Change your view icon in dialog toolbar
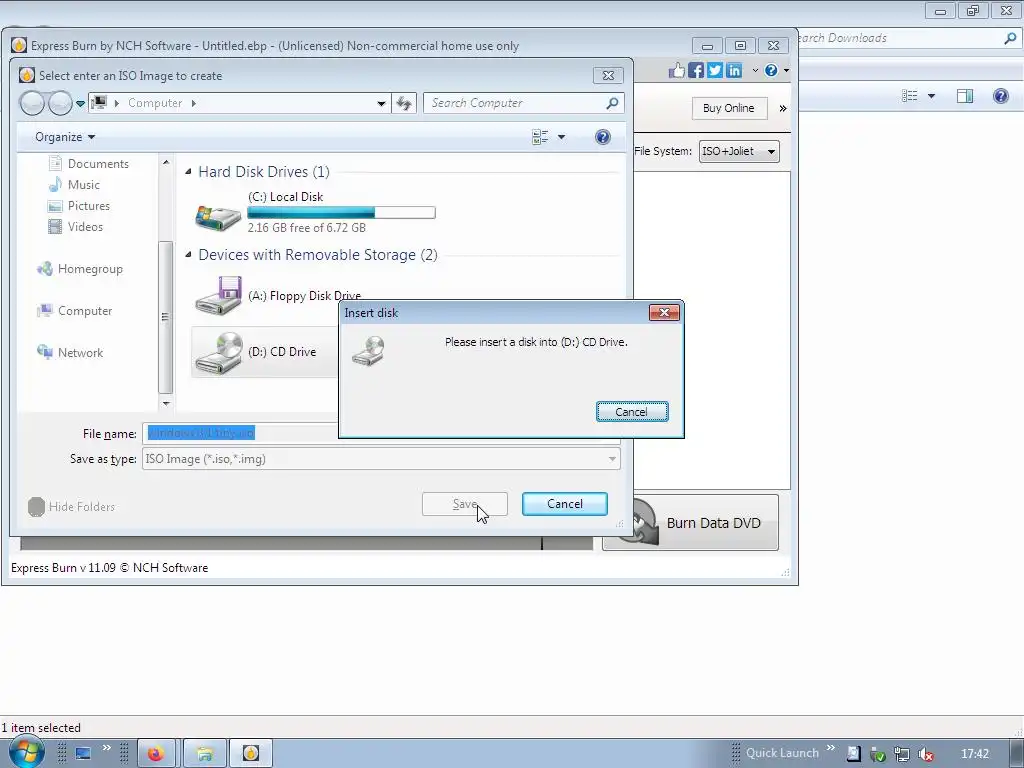 [x=540, y=136]
